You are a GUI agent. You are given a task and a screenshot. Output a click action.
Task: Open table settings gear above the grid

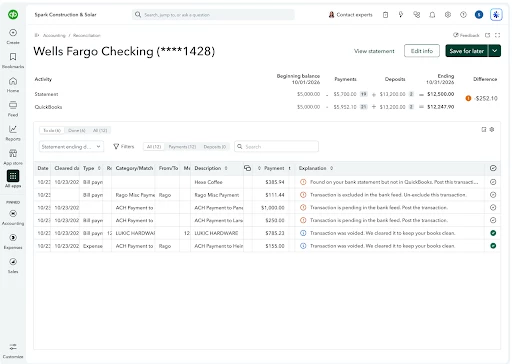coord(492,129)
